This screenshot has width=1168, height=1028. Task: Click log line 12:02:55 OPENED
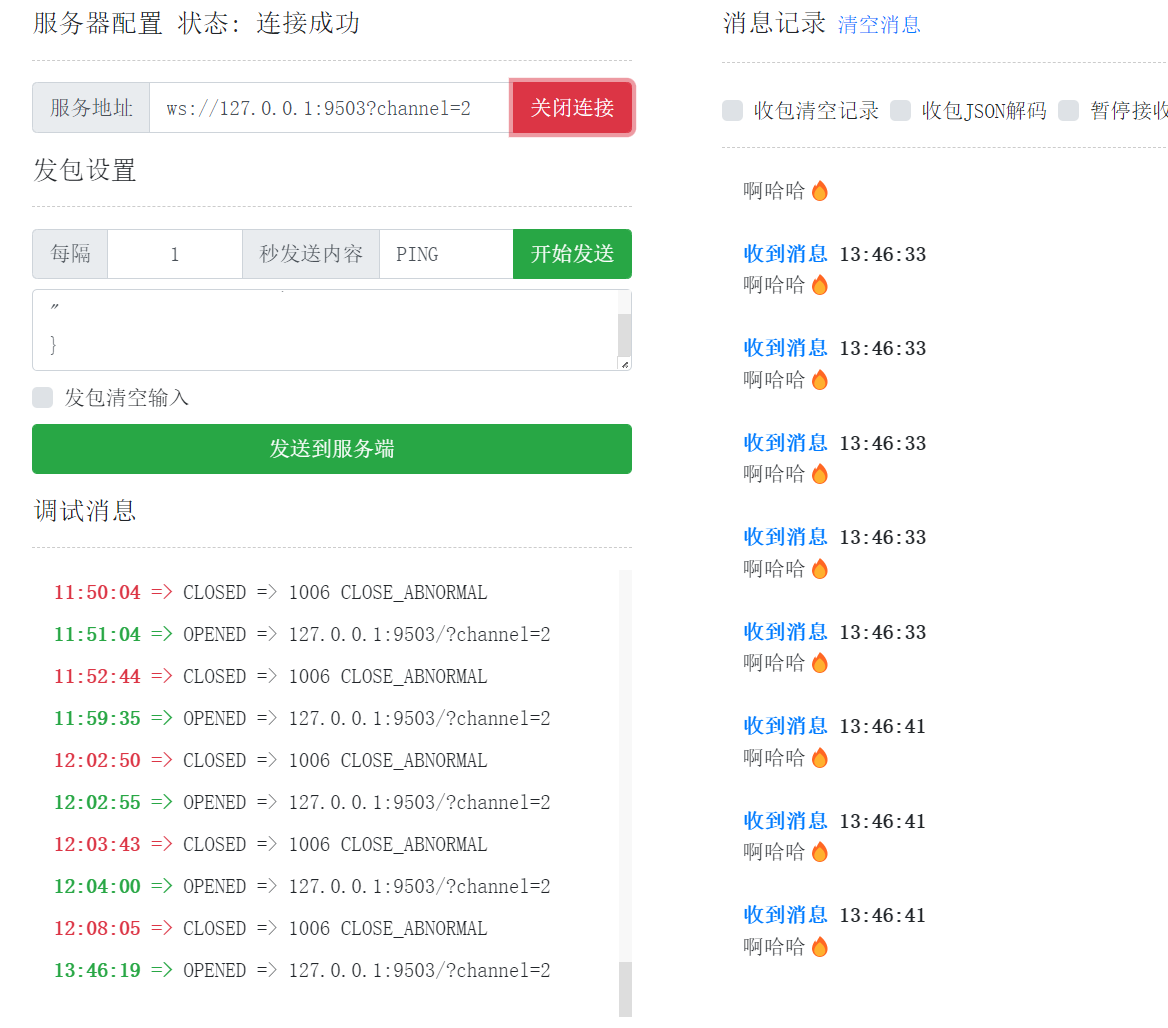pos(302,802)
